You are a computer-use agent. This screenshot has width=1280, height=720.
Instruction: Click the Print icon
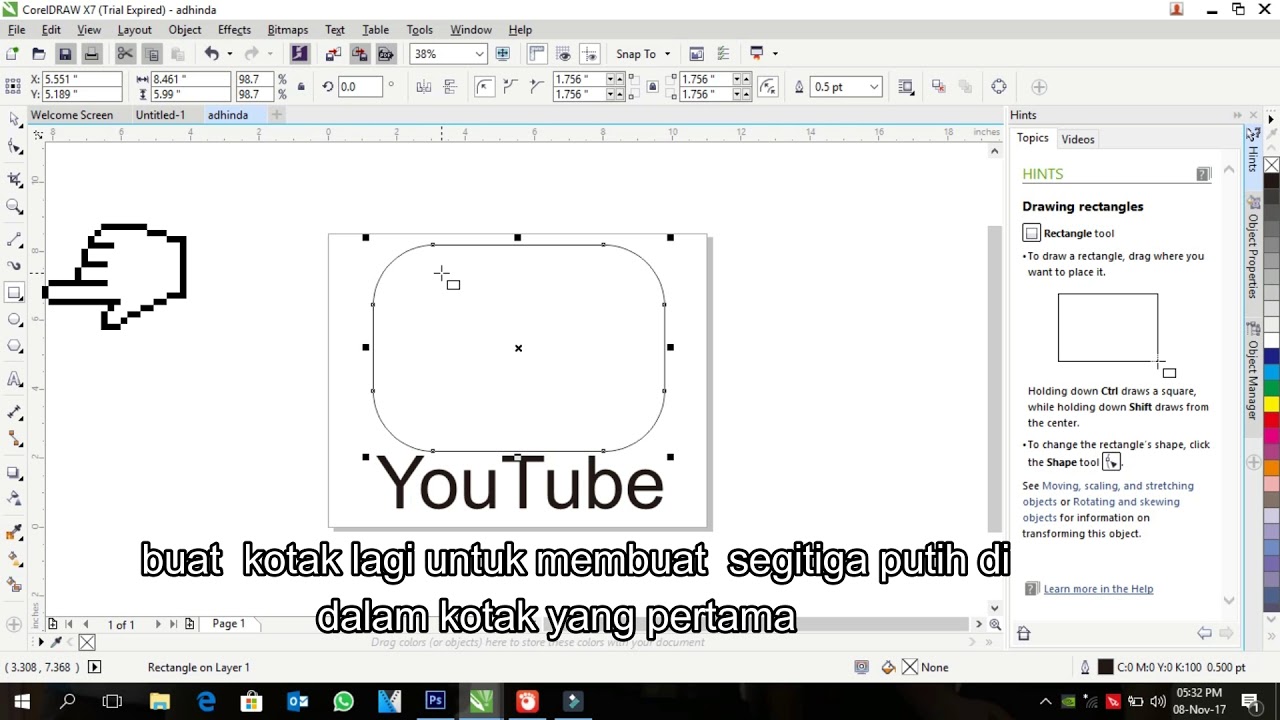(91, 54)
